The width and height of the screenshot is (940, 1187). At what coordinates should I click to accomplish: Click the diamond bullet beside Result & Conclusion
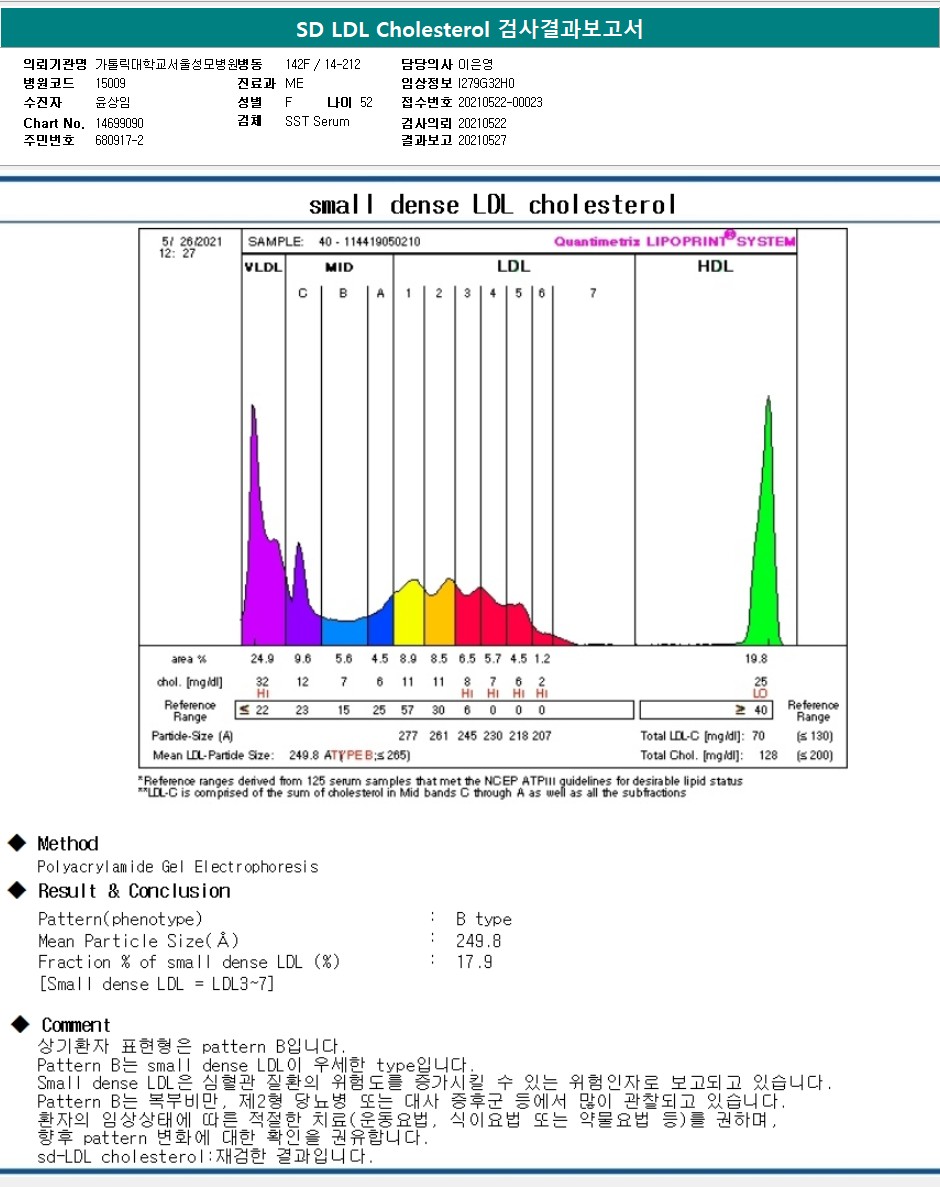coord(17,890)
